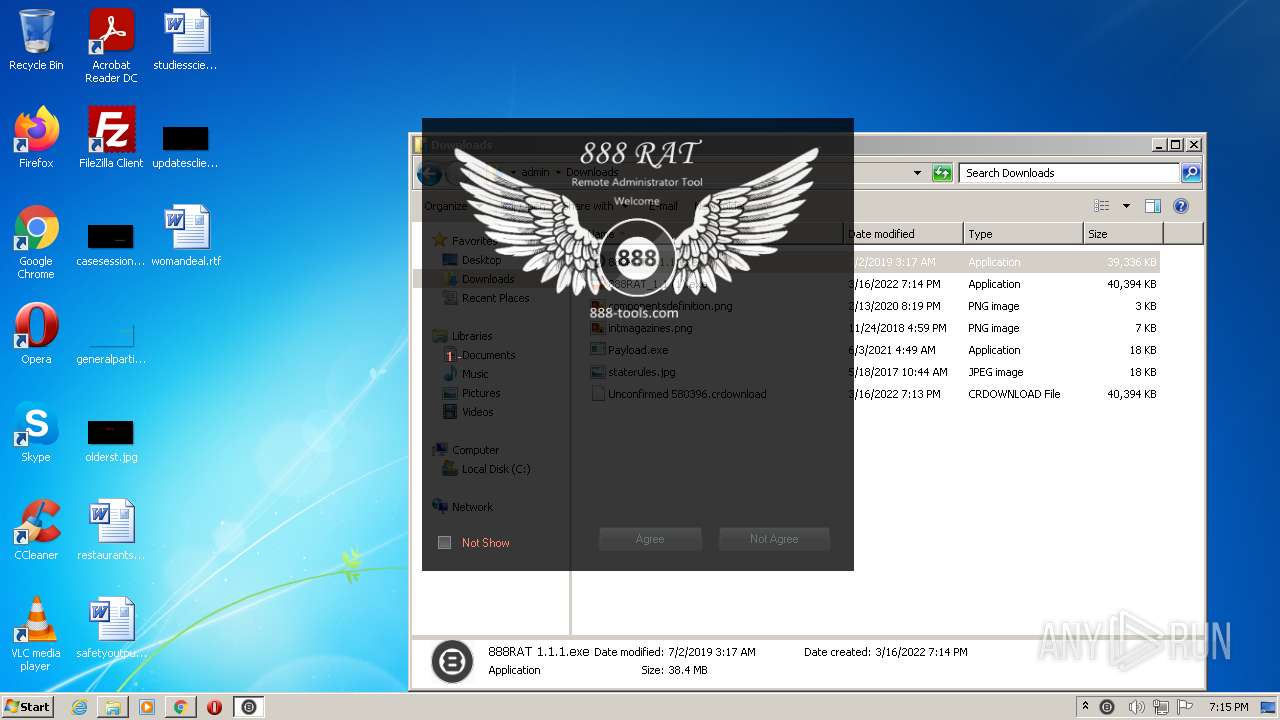Viewport: 1280px width, 720px height.
Task: Open Windows Media Player from taskbar
Action: 147,707
